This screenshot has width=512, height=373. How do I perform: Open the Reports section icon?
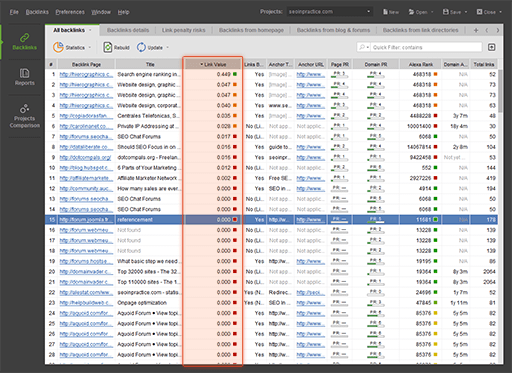coord(24,73)
